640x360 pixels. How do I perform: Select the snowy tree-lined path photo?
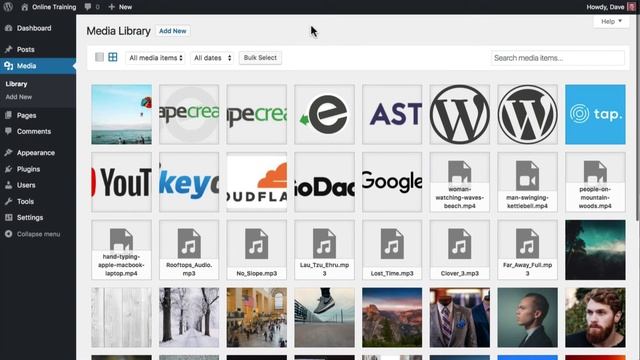pos(189,318)
